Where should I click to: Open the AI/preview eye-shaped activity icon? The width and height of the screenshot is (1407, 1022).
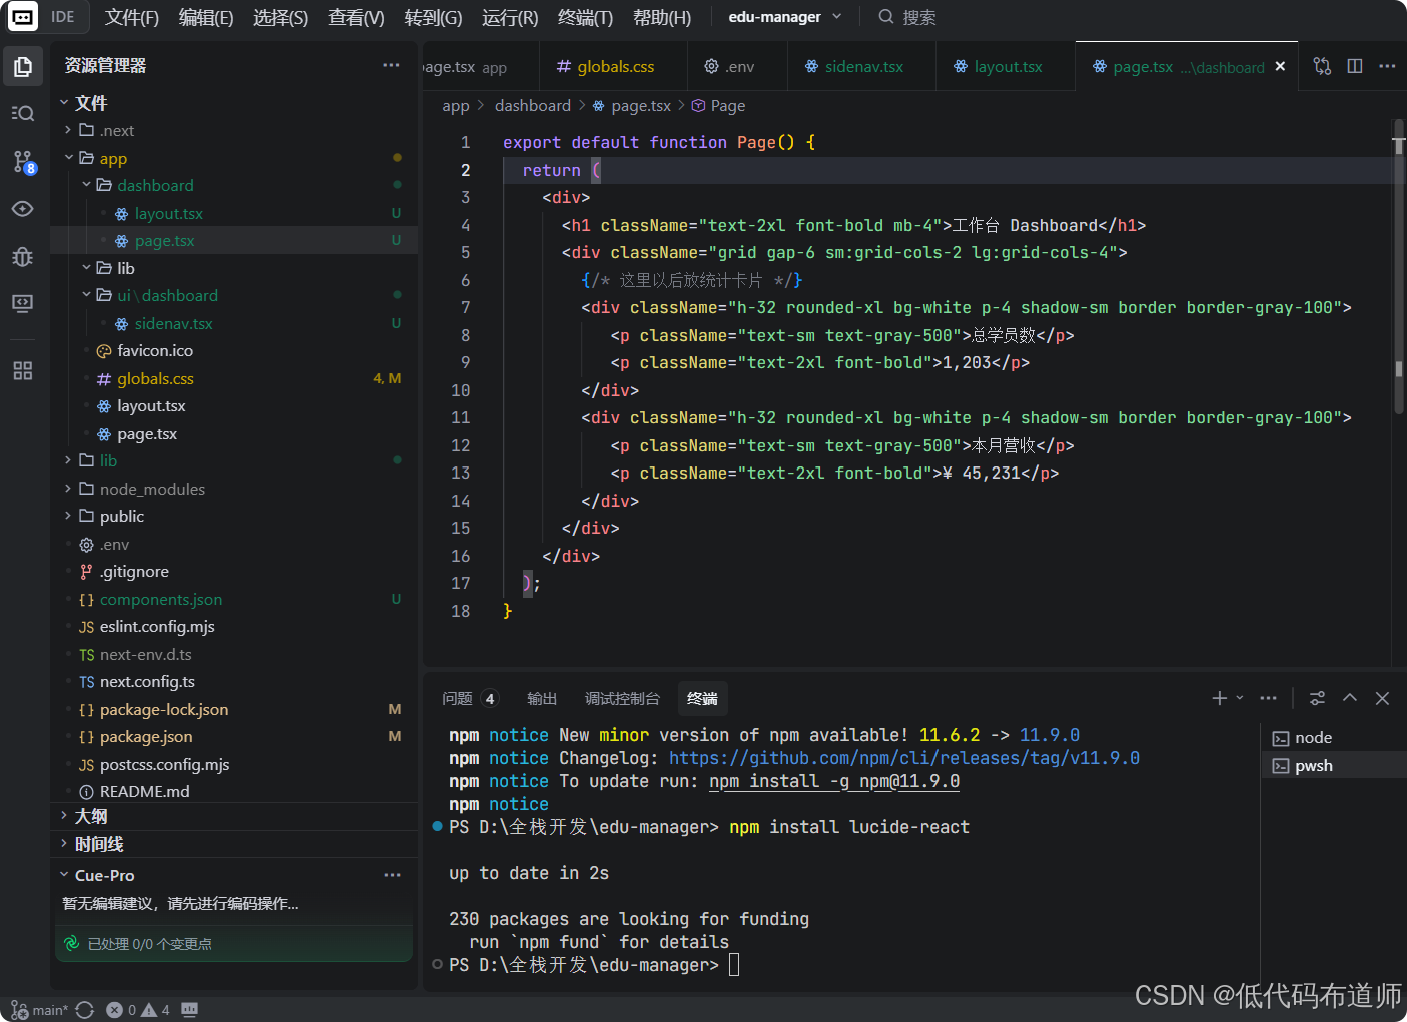click(x=23, y=209)
